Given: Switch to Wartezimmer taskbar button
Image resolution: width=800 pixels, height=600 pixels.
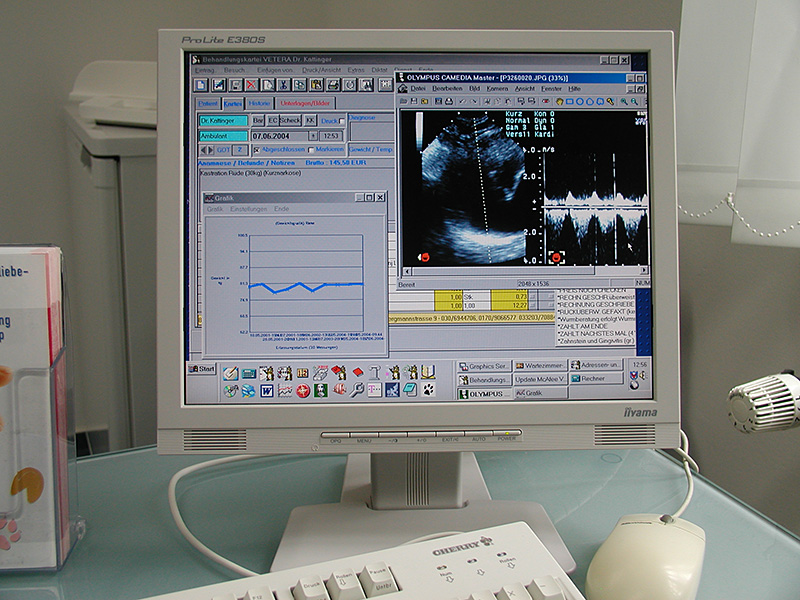Looking at the screenshot, I should (540, 366).
